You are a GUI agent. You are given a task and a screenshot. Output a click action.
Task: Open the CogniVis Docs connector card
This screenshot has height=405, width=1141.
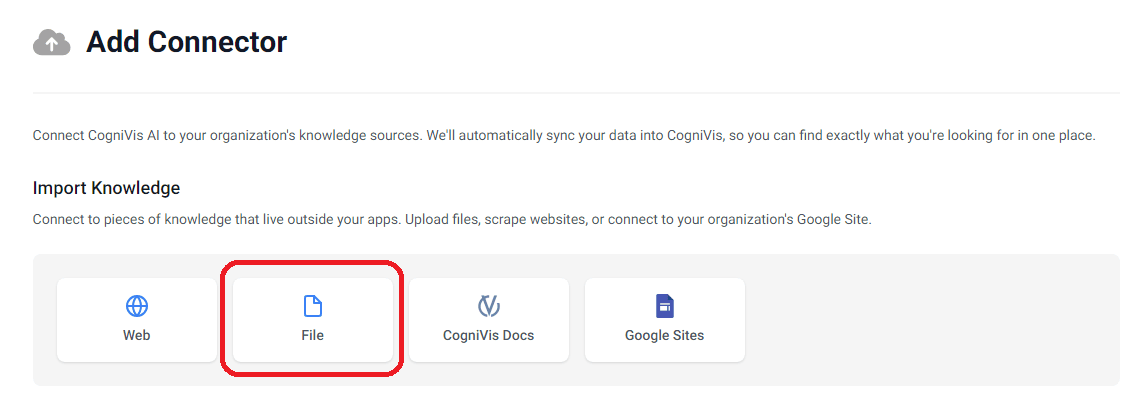(x=489, y=320)
